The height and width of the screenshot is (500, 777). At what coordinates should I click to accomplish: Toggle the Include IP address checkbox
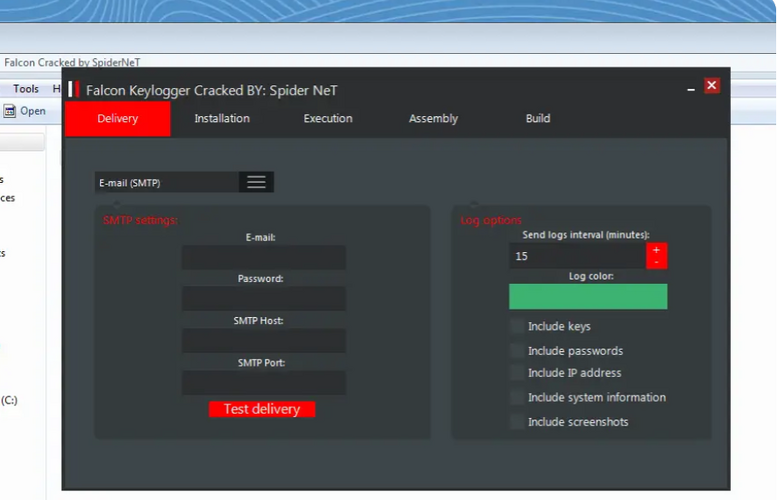click(517, 372)
